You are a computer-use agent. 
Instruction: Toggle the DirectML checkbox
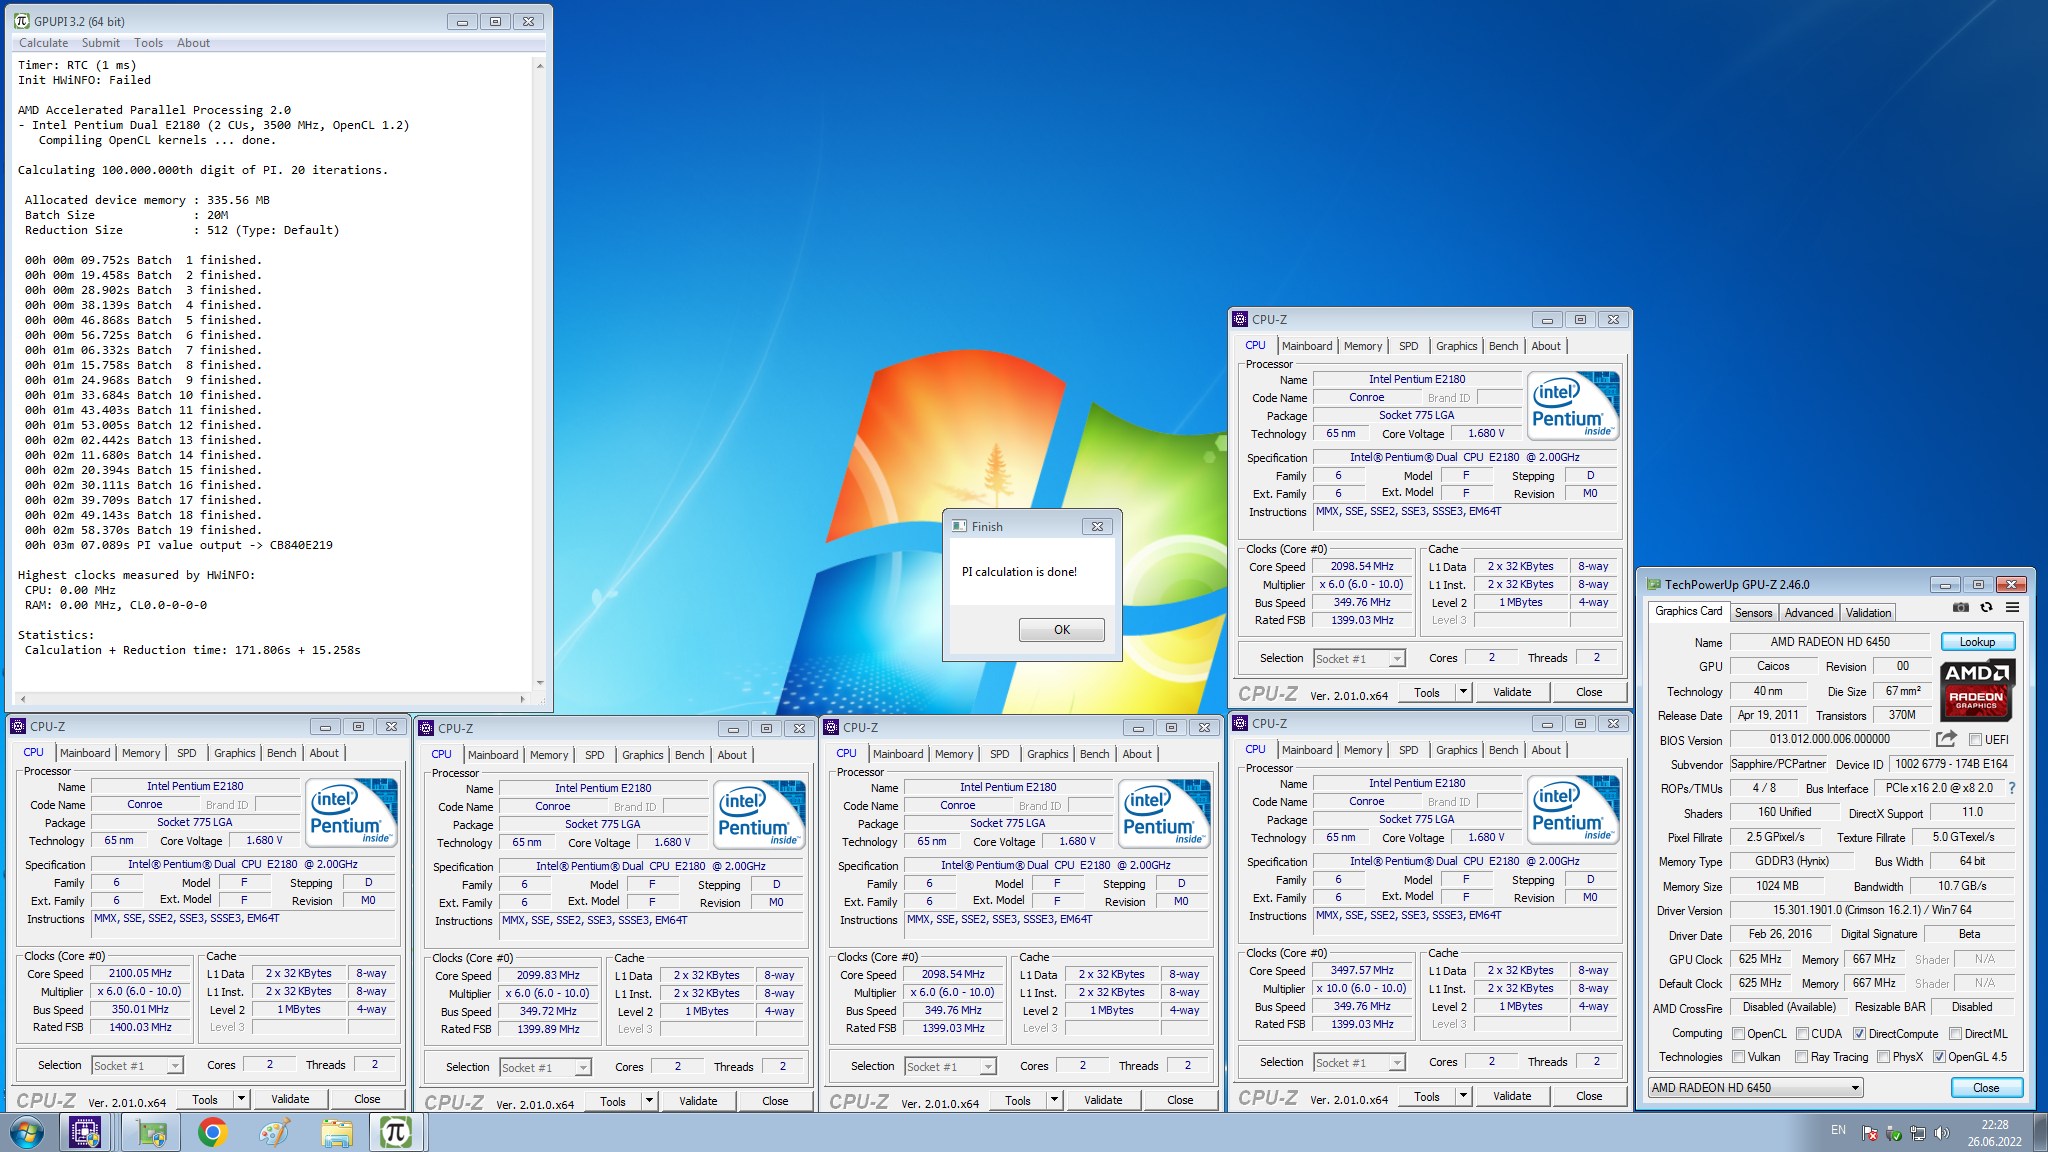[x=1955, y=1034]
